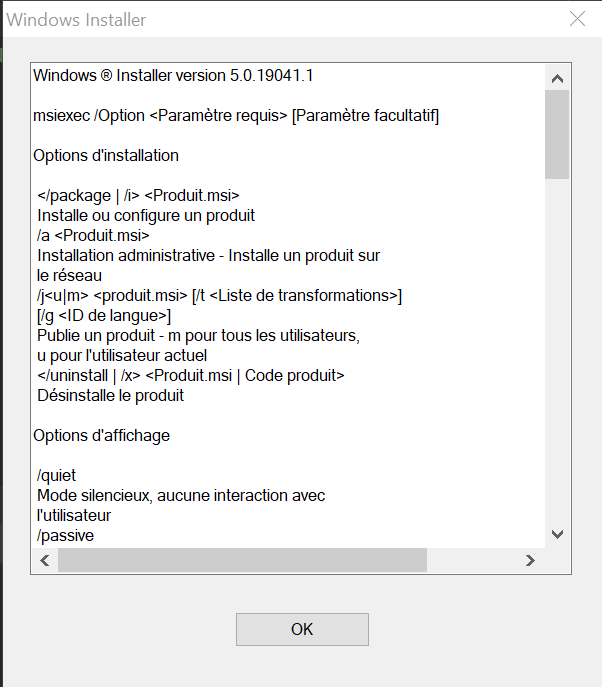Click the '</uninstall | /x>' line

pyautogui.click(x=191, y=375)
